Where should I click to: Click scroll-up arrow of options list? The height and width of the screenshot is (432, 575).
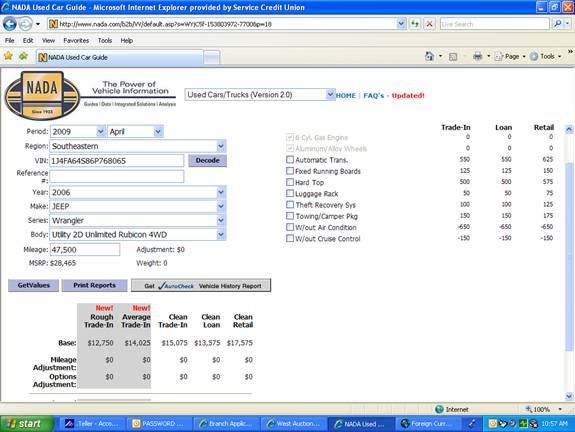point(569,129)
